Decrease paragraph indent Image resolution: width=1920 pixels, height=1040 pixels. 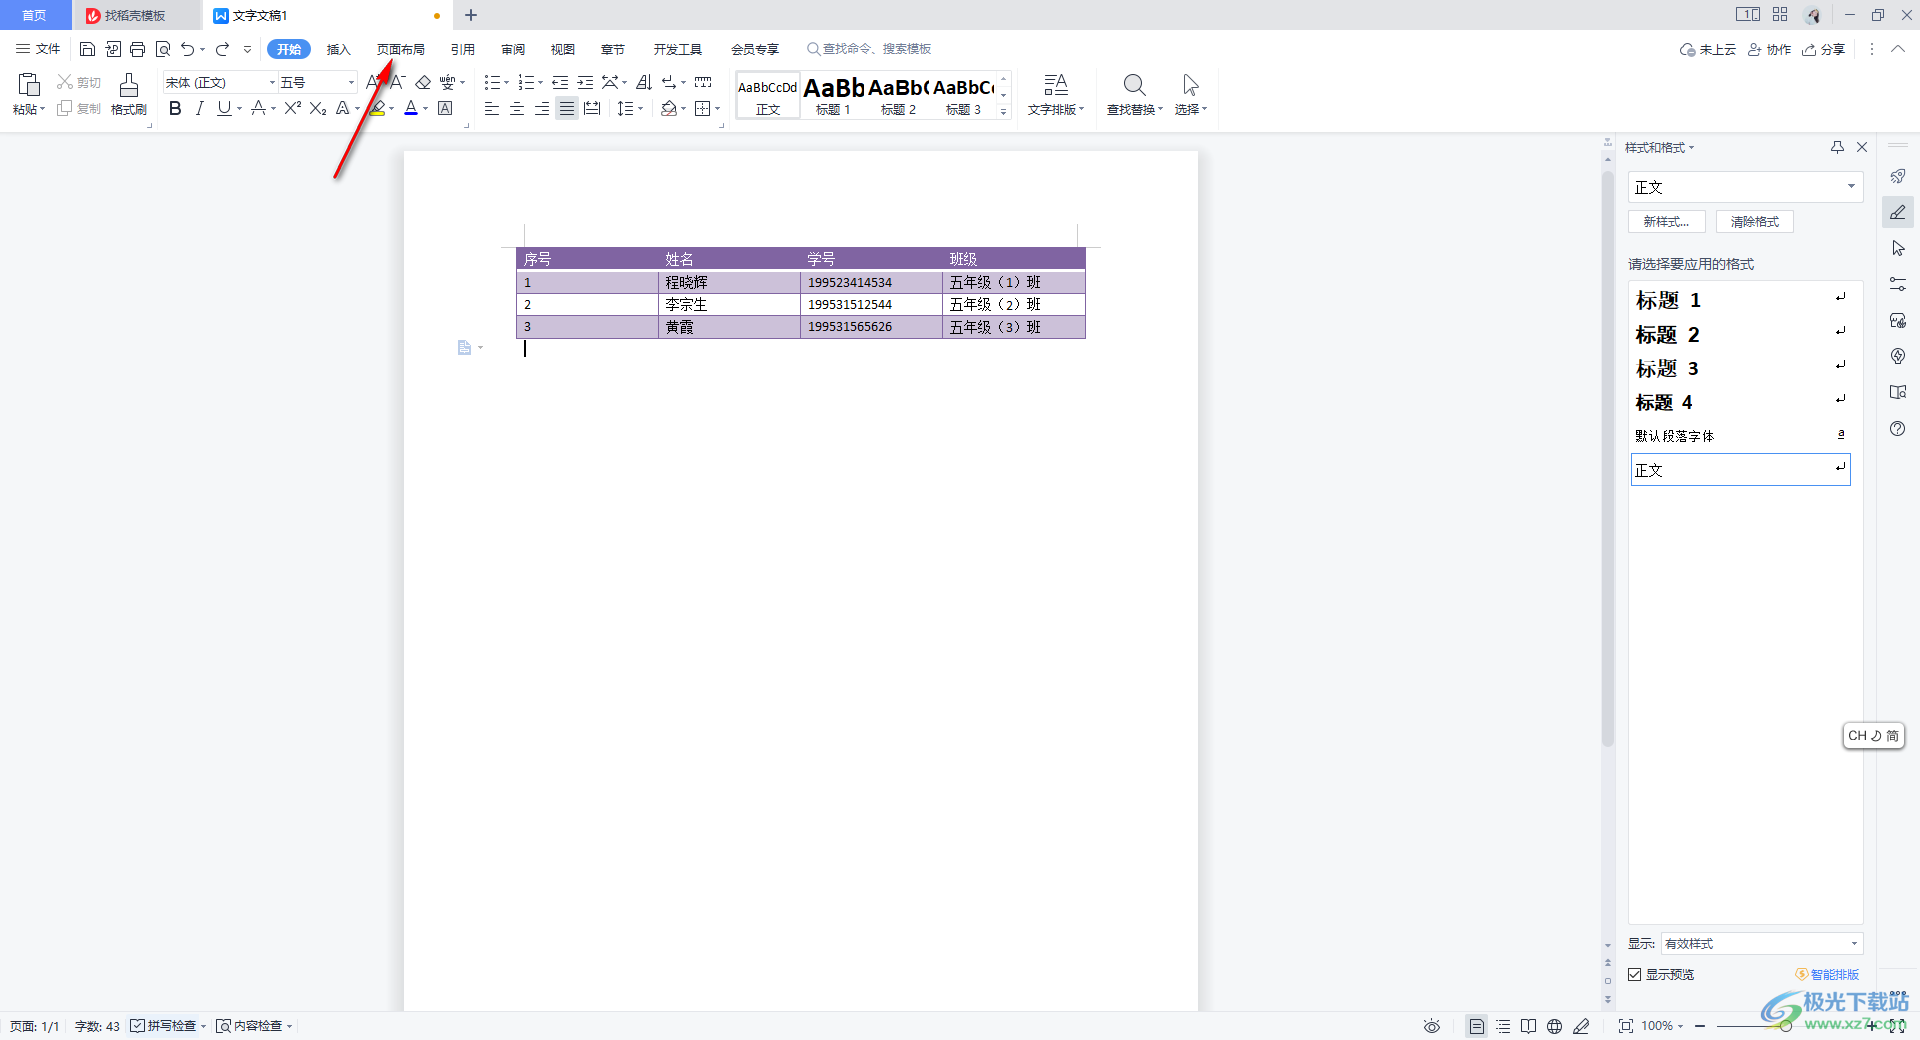click(560, 82)
